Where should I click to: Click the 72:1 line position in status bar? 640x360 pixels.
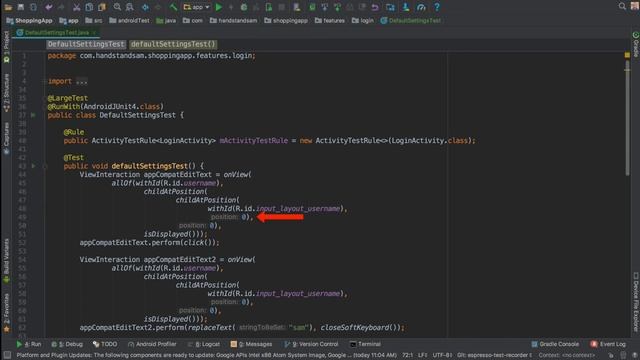407,355
